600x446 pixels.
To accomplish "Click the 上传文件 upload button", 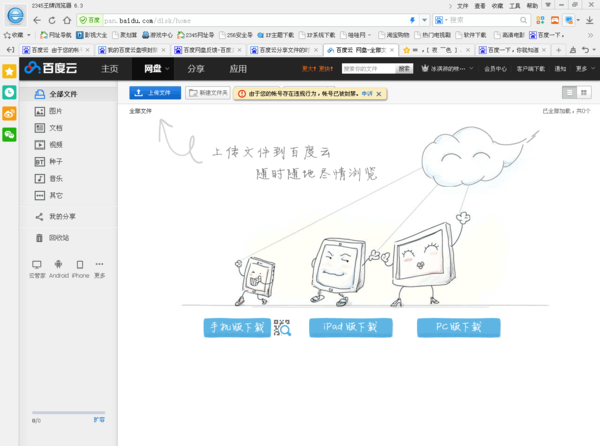I will [x=155, y=93].
